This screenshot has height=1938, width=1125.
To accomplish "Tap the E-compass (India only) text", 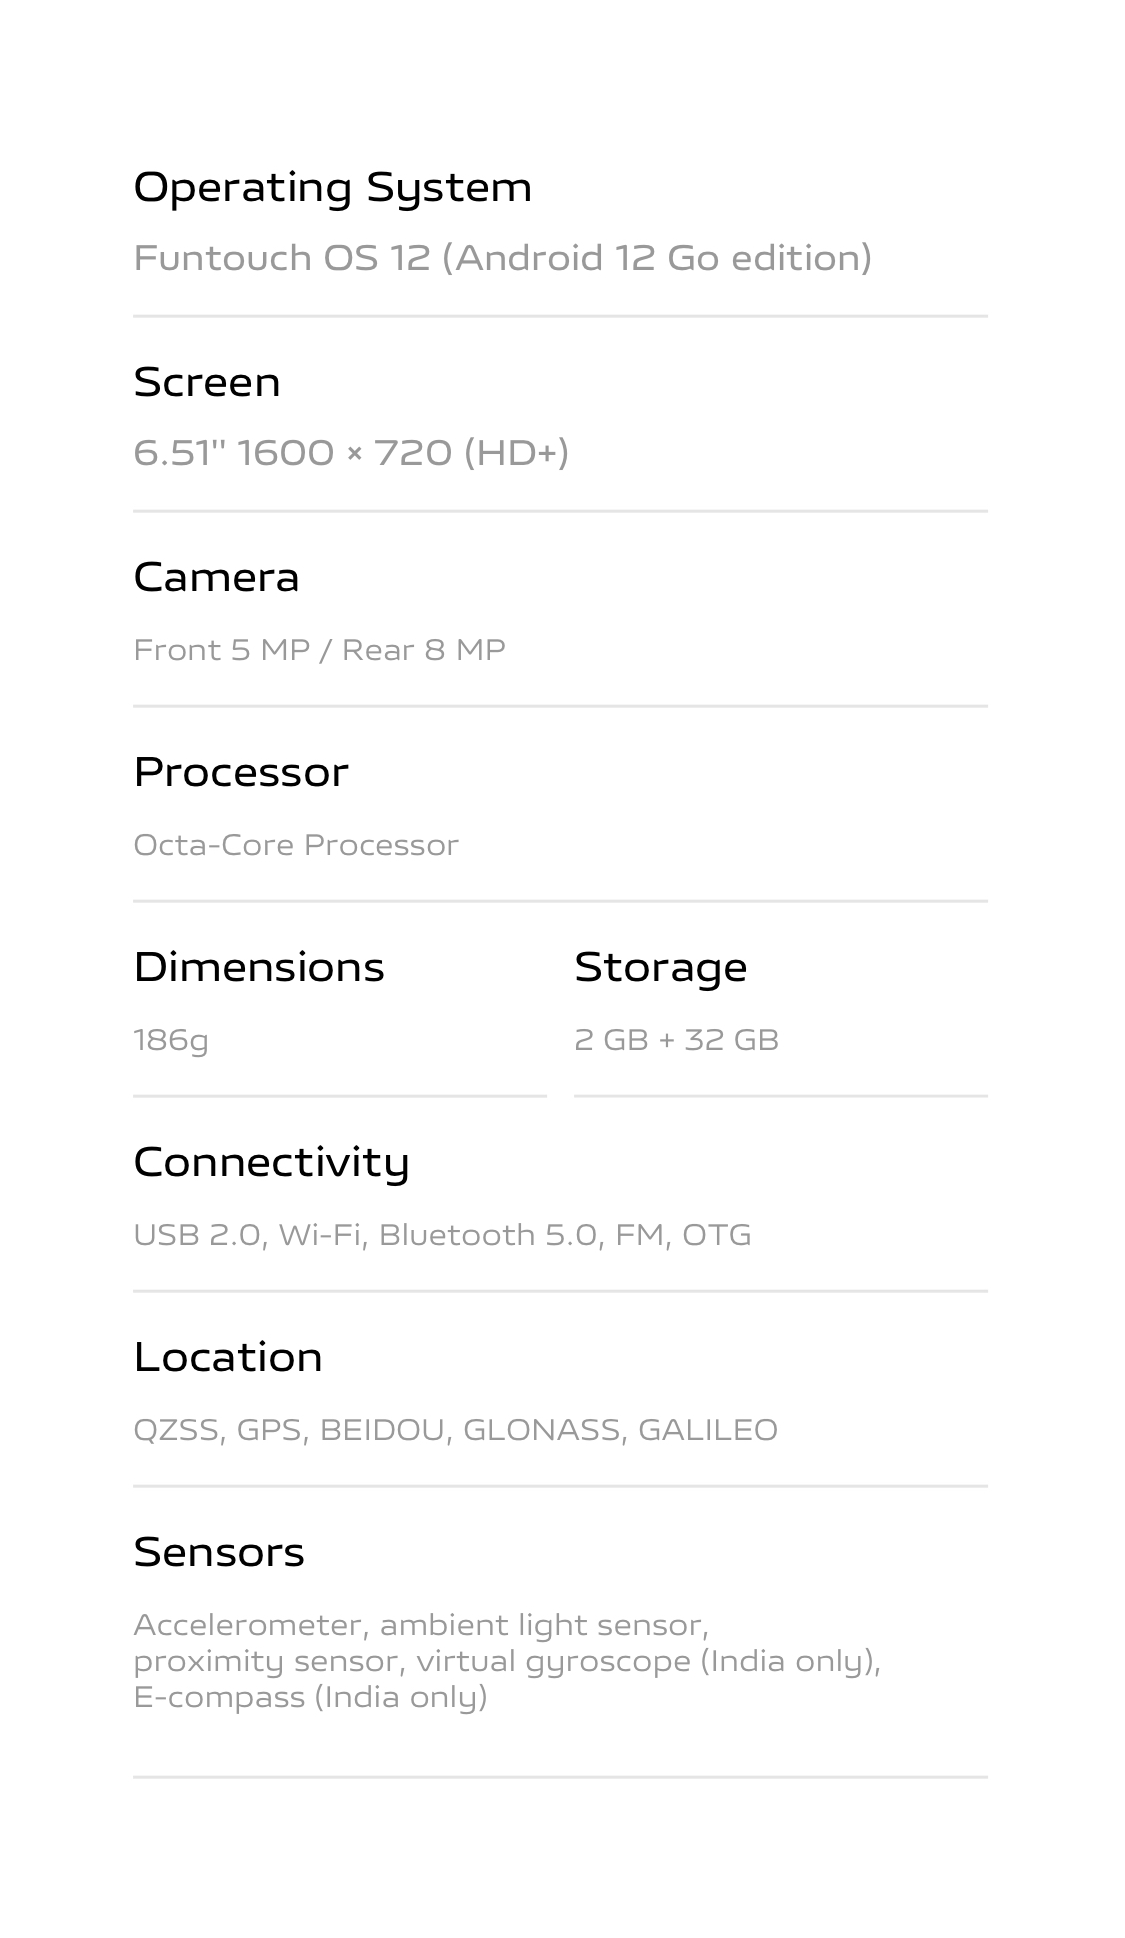I will tap(310, 1697).
